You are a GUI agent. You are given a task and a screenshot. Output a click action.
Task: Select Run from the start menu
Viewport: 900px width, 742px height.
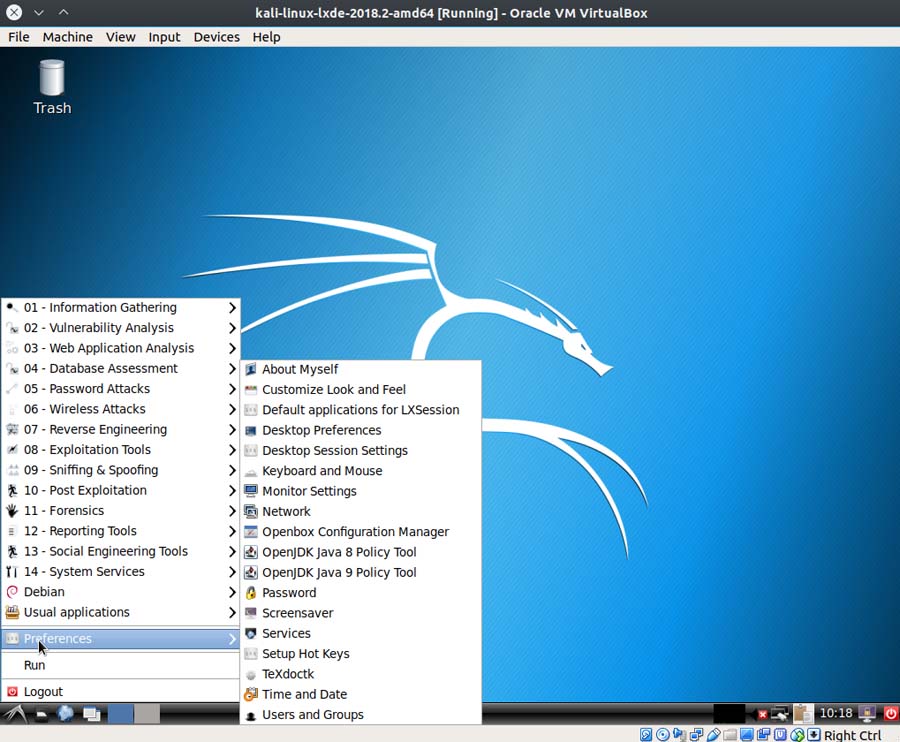tap(34, 665)
